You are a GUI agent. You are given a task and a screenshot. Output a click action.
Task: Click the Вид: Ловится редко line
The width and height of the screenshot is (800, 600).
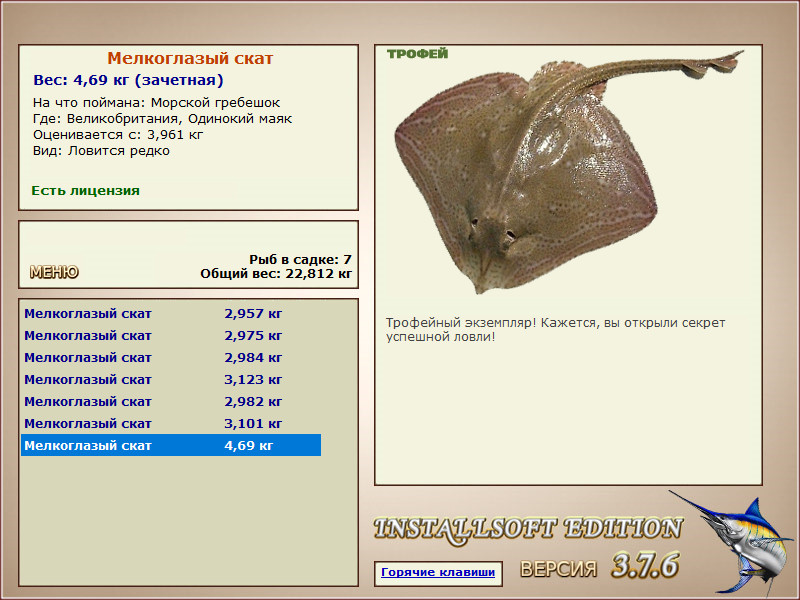pyautogui.click(x=101, y=151)
